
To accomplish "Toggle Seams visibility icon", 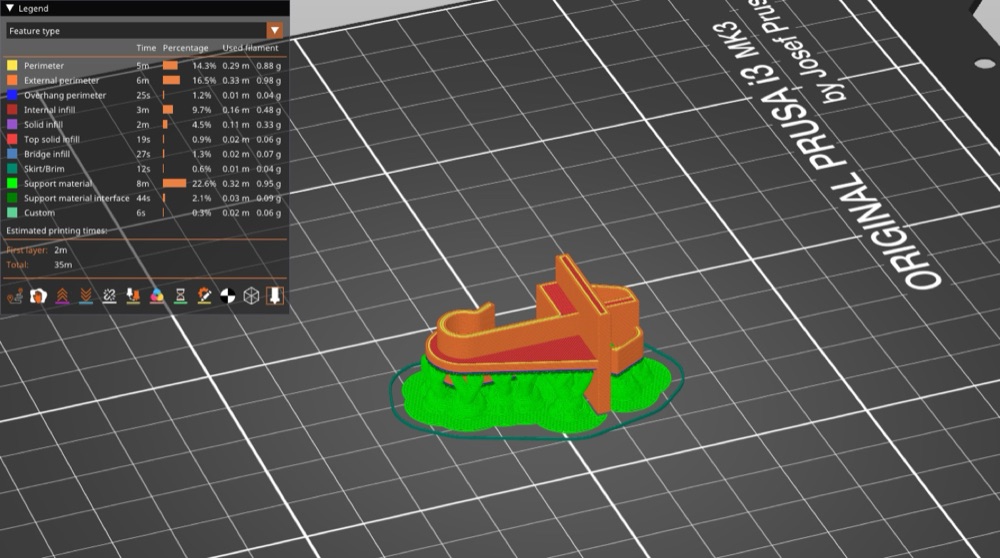I will tap(109, 296).
